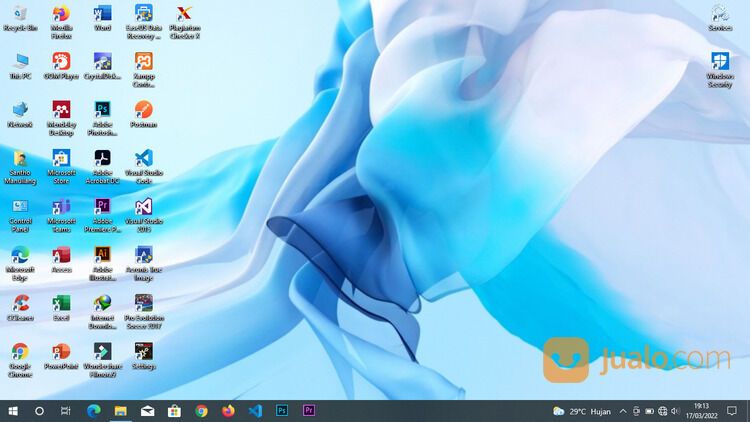This screenshot has width=750, height=422.
Task: Select the Mozilla Firefox desktop shortcut
Action: [61, 22]
